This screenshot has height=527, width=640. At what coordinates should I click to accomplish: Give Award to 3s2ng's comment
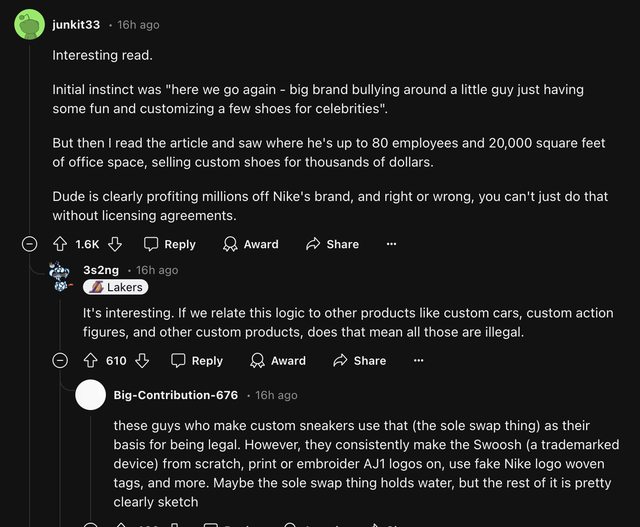[277, 360]
